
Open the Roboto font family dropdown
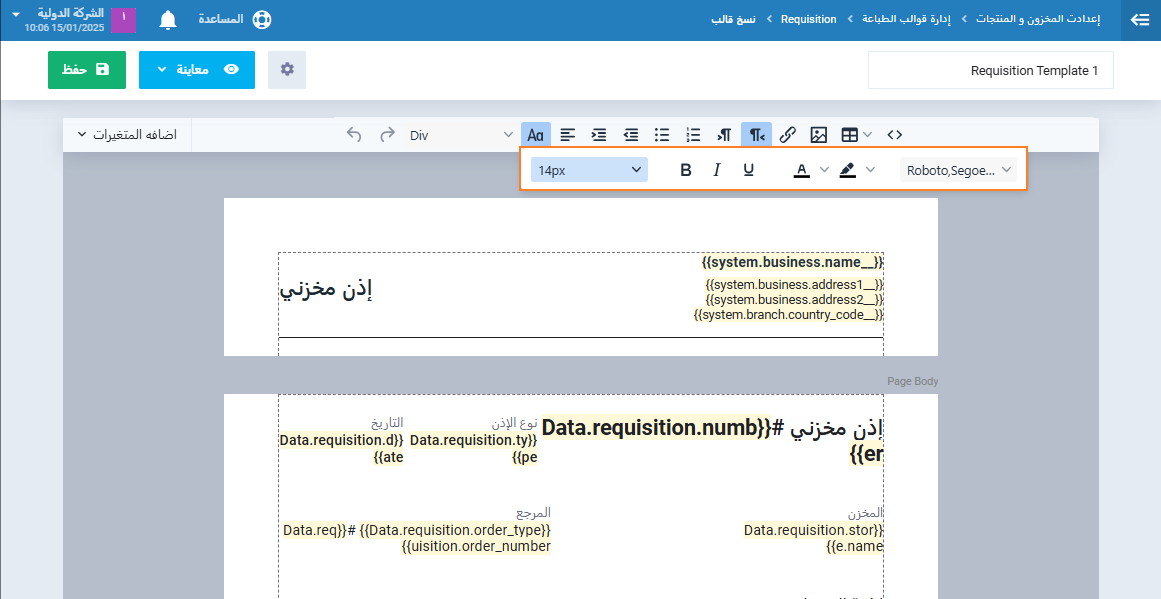958,170
